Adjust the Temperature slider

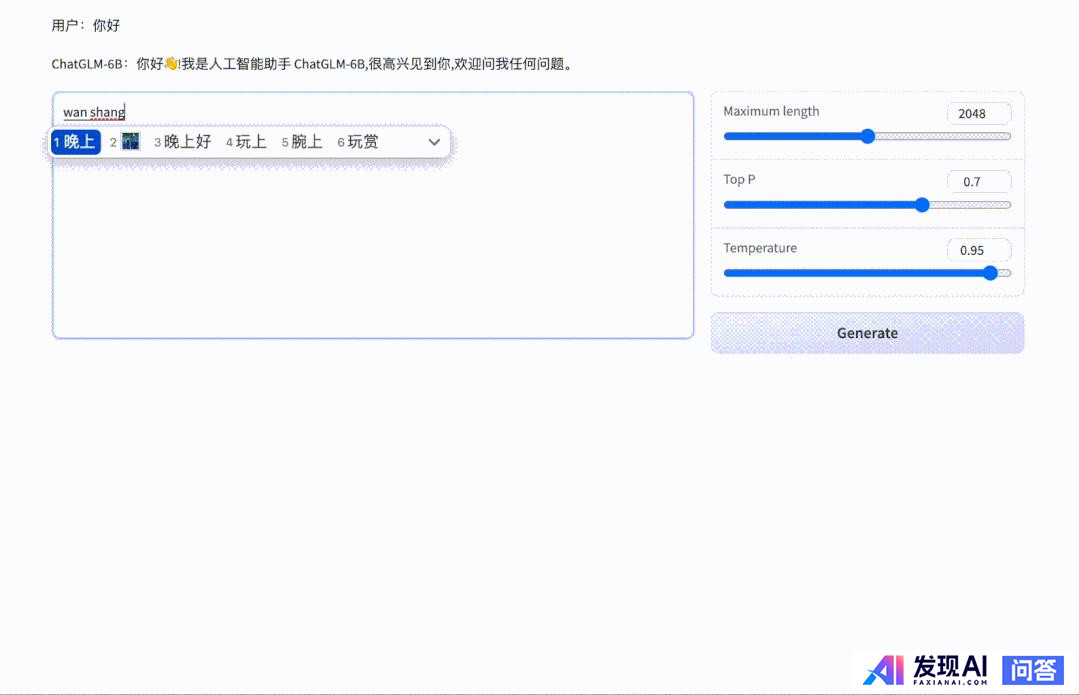pos(867,273)
